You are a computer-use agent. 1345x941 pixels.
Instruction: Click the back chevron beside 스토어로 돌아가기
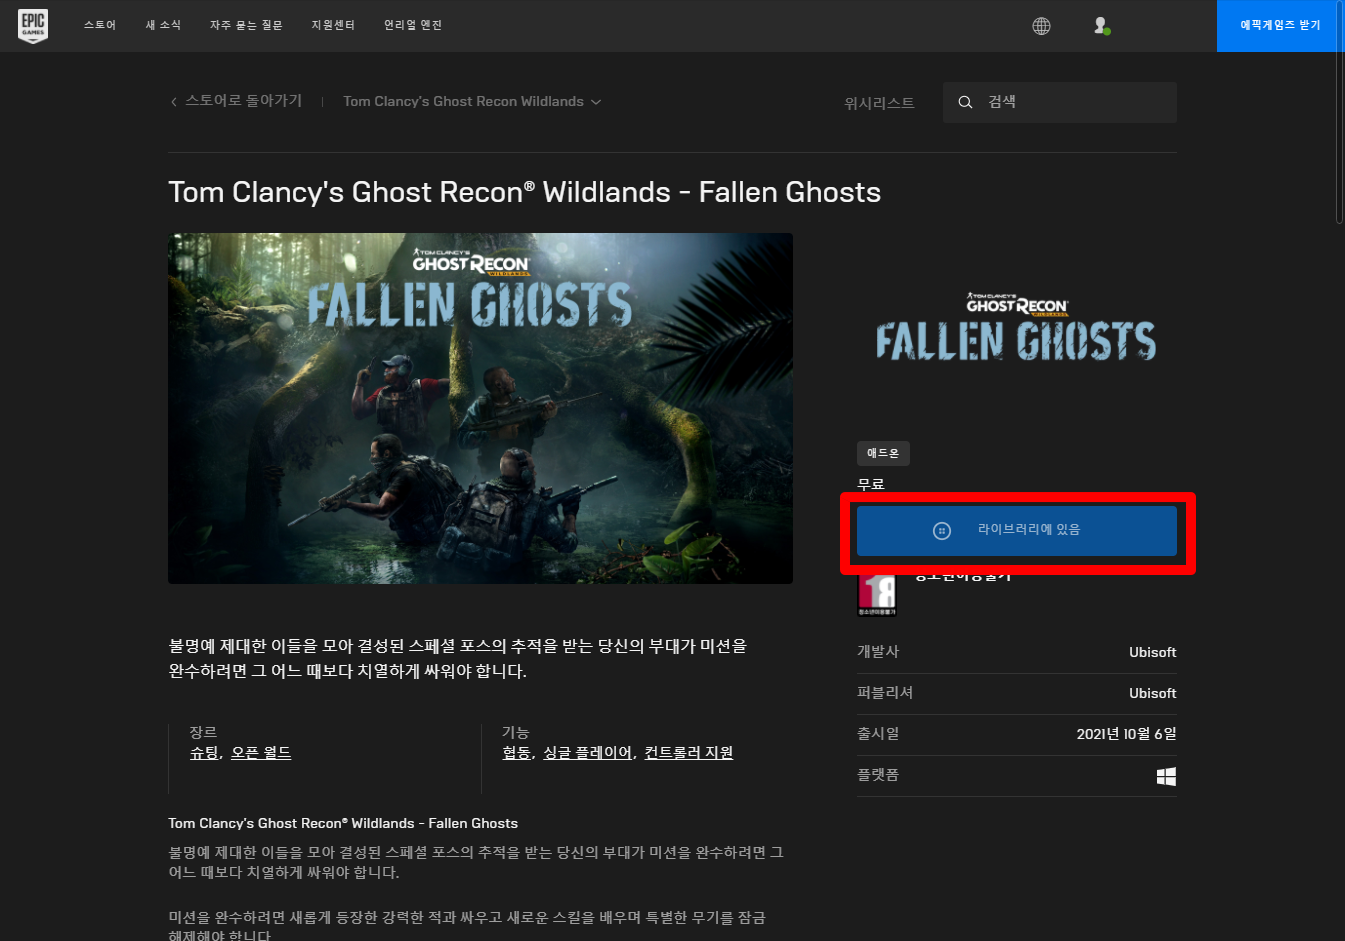click(174, 102)
